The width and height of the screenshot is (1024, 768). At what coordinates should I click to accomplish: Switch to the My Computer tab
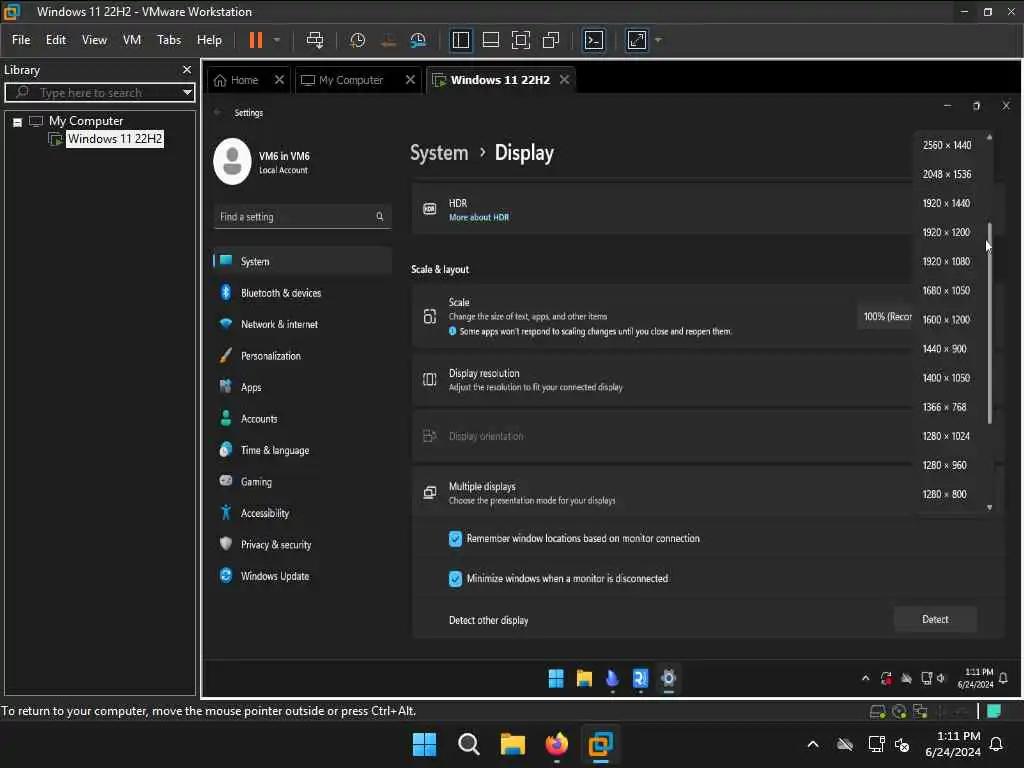point(342,80)
